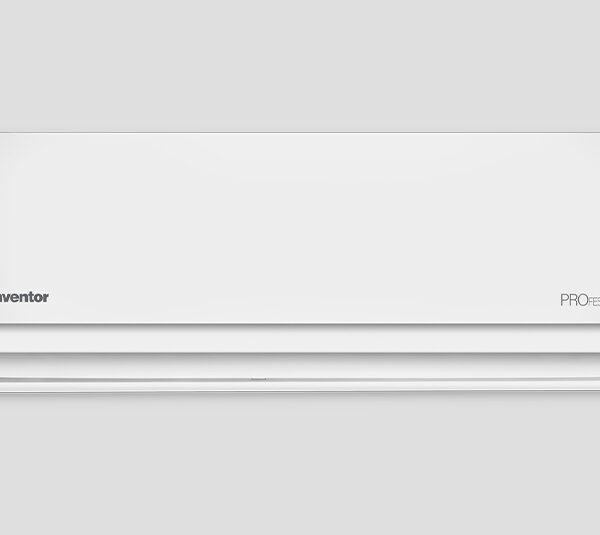Click the top edge line of the unit
The height and width of the screenshot is (535, 600).
300,133
